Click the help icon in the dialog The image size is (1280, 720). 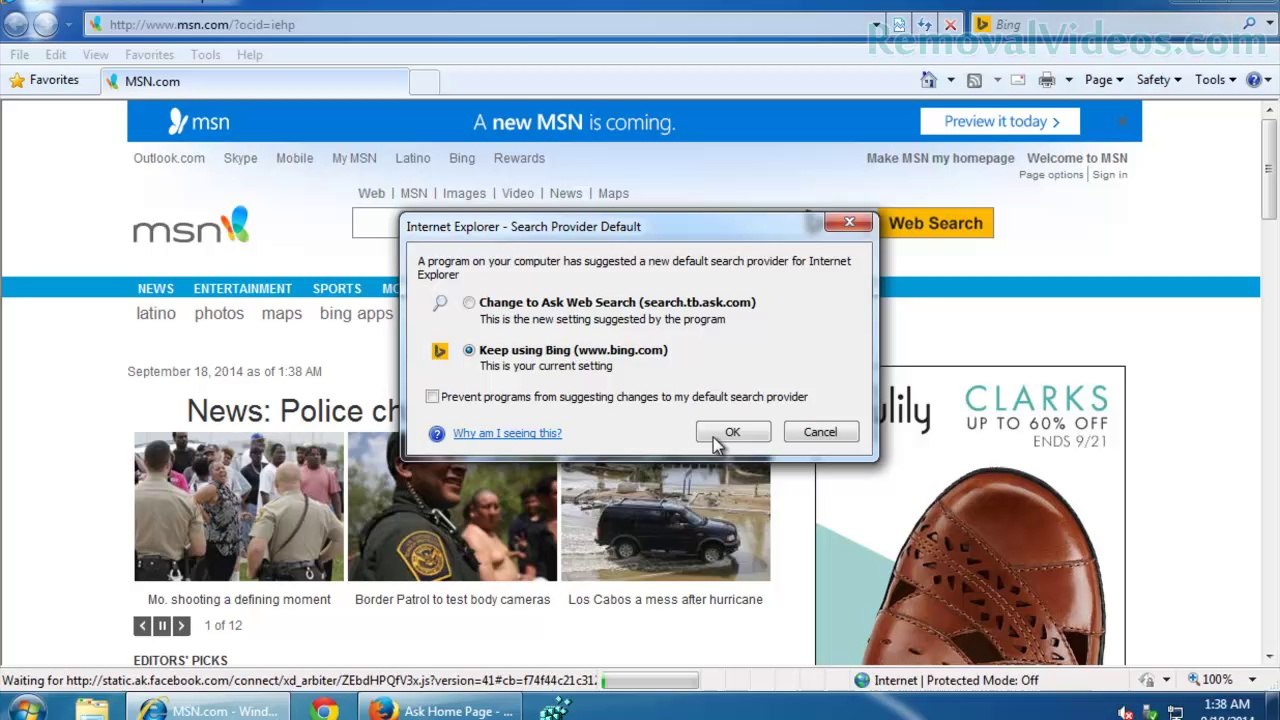(436, 433)
